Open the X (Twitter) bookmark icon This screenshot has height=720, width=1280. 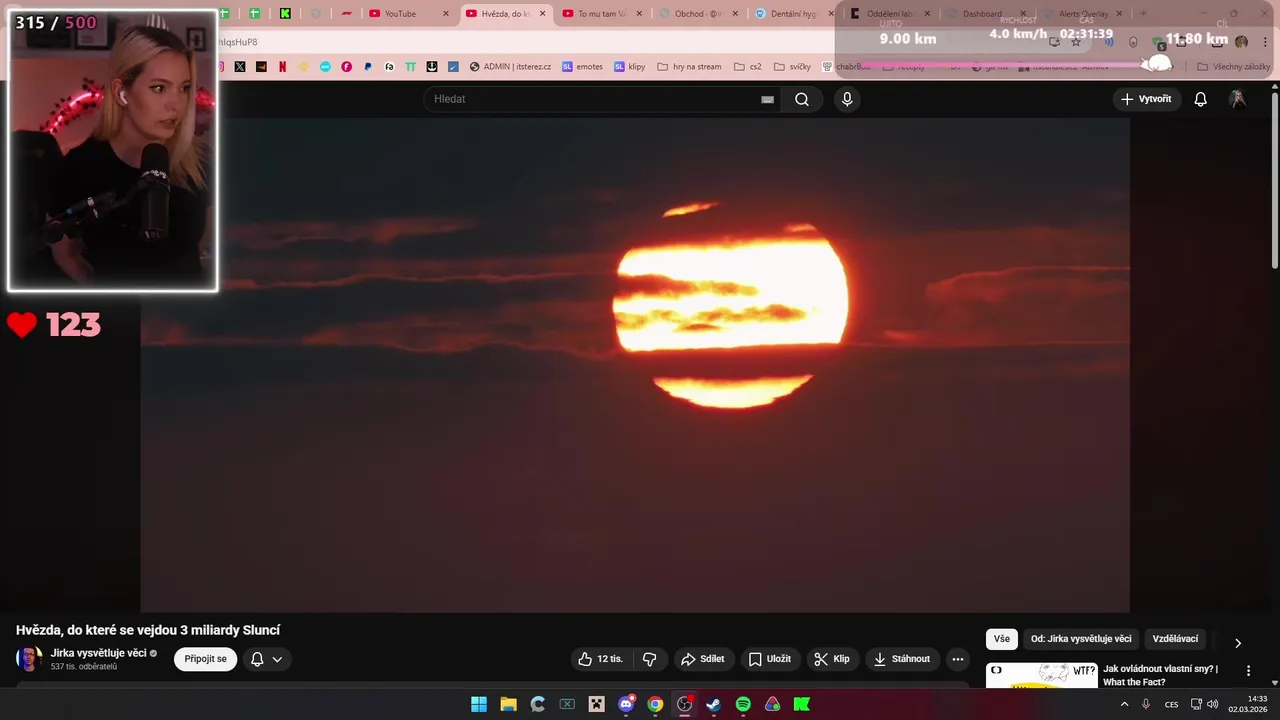(240, 67)
